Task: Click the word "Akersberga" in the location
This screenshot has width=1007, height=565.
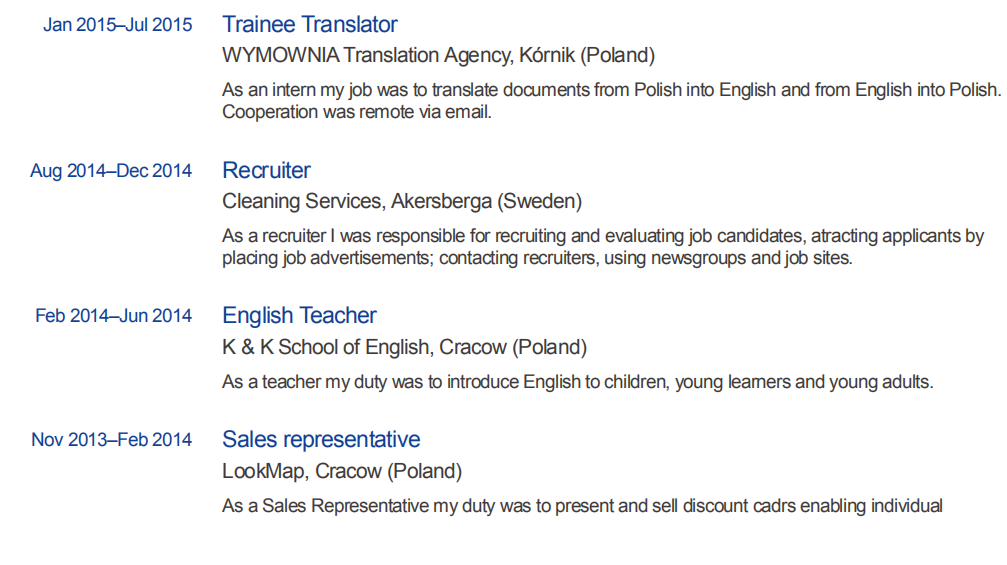Action: [443, 201]
